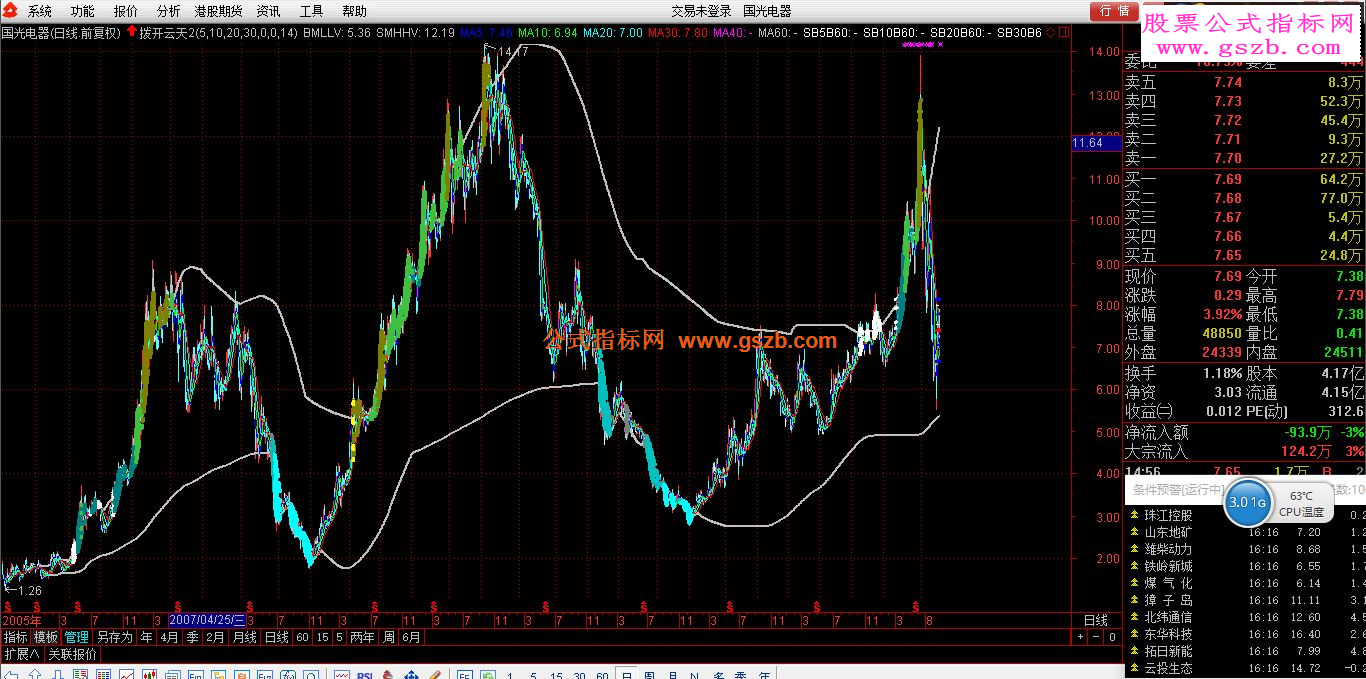
Task: Open the 港股期货 menu
Action: point(218,11)
